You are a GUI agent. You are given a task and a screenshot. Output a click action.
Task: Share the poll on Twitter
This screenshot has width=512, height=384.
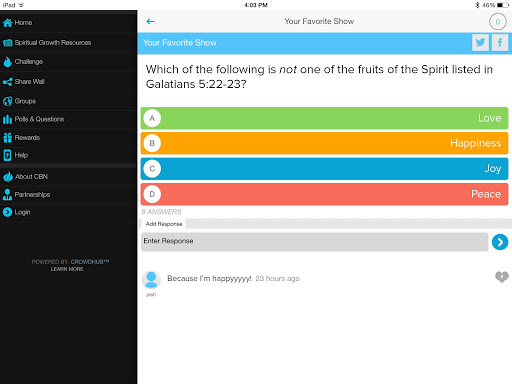coord(480,43)
